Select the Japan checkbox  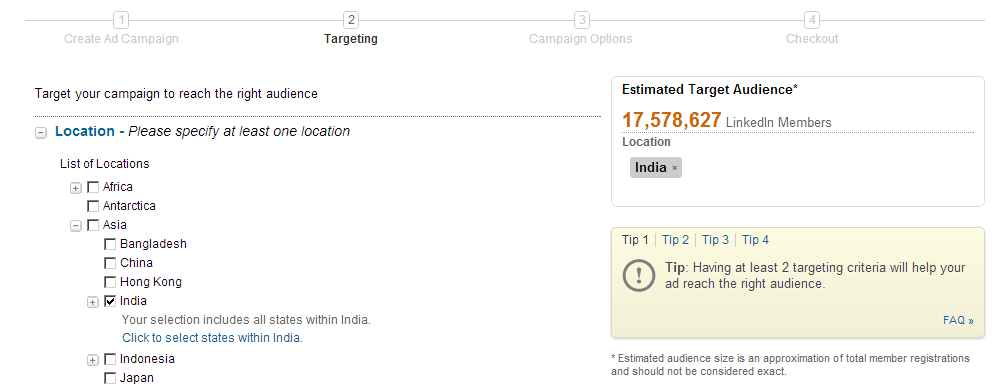click(x=110, y=378)
